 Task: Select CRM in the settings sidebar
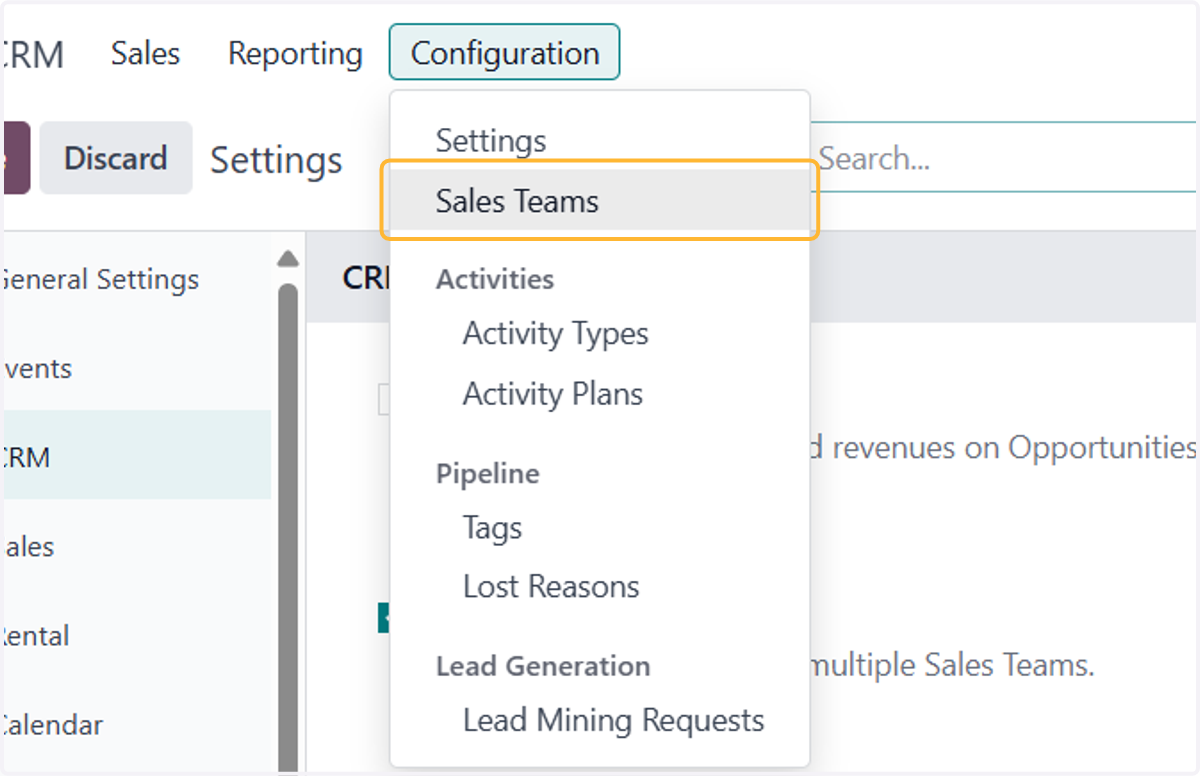pos(136,457)
